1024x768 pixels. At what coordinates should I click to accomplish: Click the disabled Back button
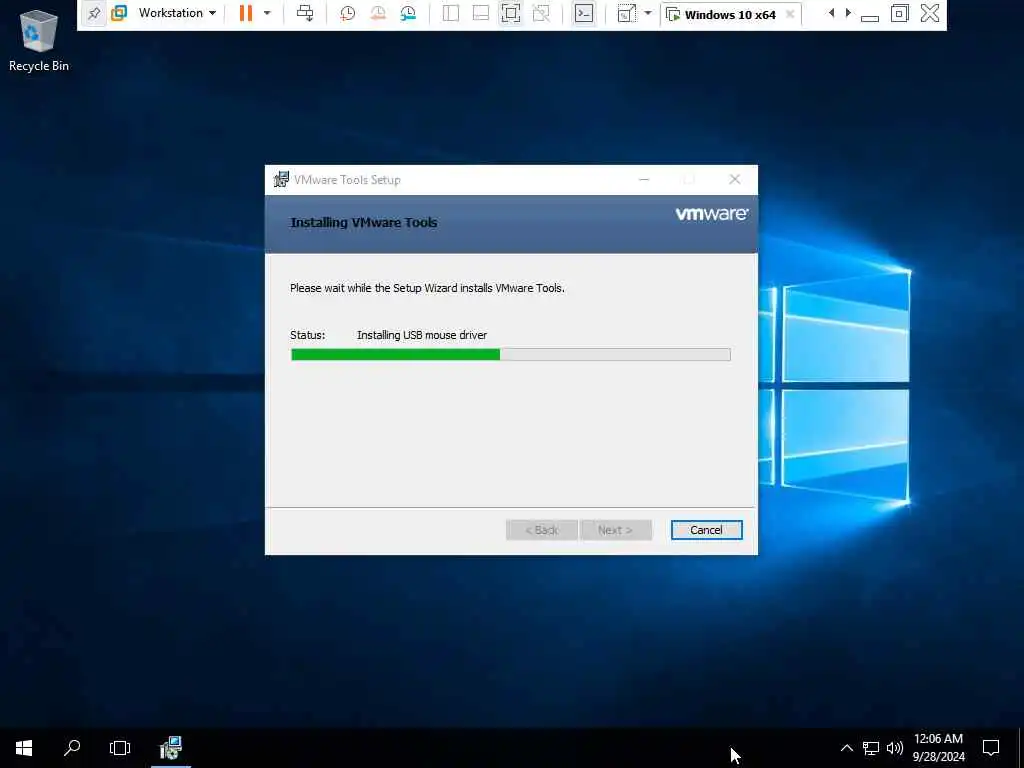(x=541, y=530)
